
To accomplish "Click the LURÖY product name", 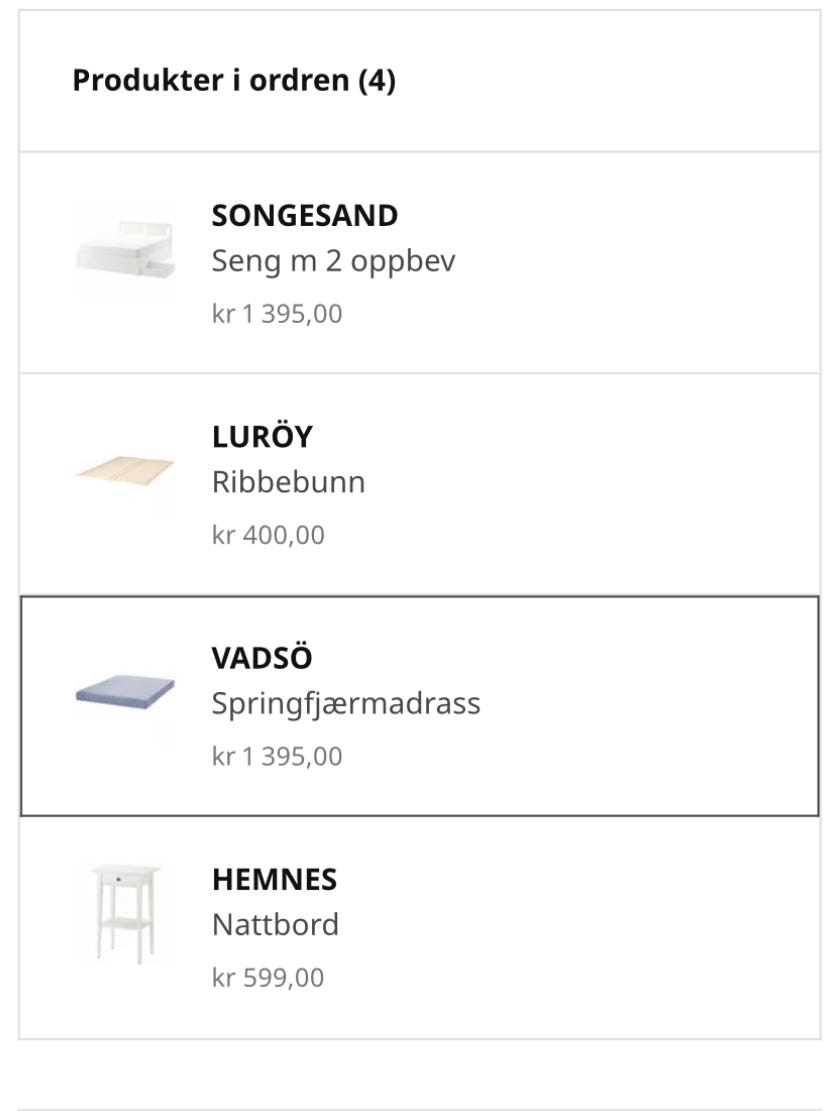I will coord(262,436).
